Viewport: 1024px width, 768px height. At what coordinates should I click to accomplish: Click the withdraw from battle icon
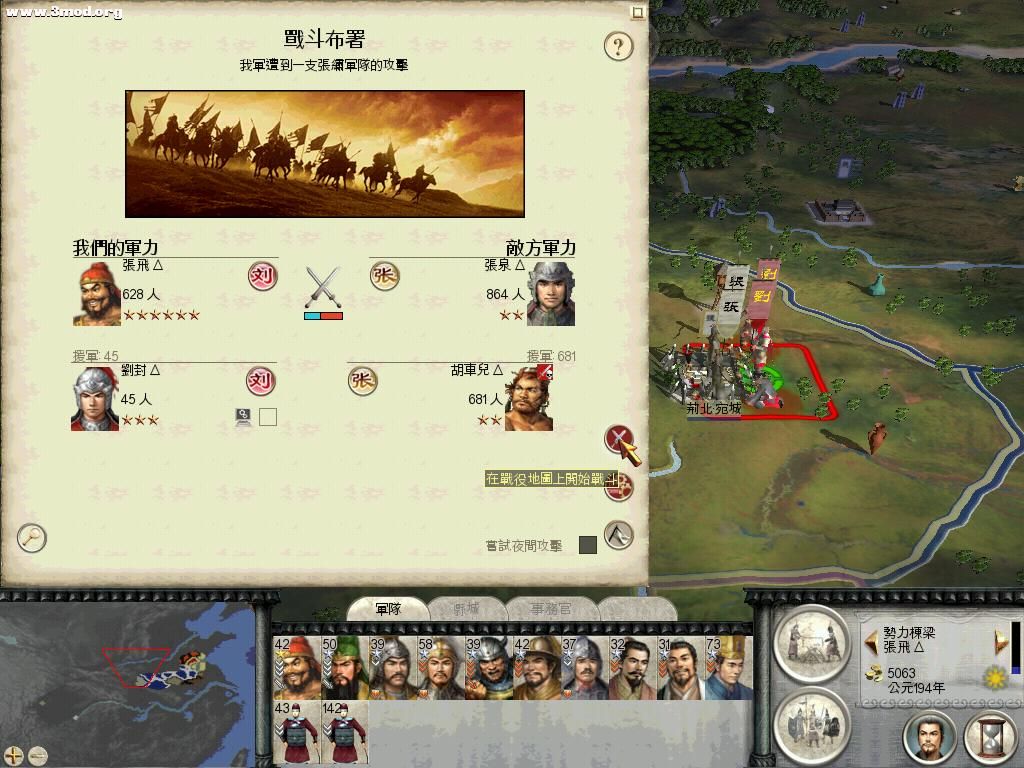click(618, 536)
